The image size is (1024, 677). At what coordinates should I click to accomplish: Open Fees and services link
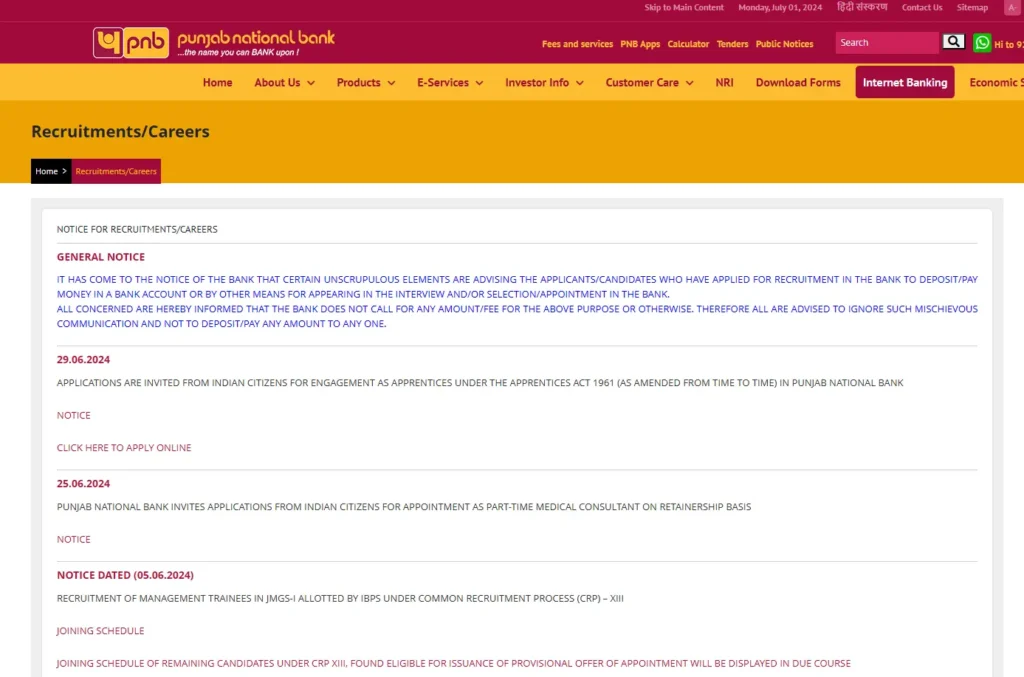click(x=577, y=44)
